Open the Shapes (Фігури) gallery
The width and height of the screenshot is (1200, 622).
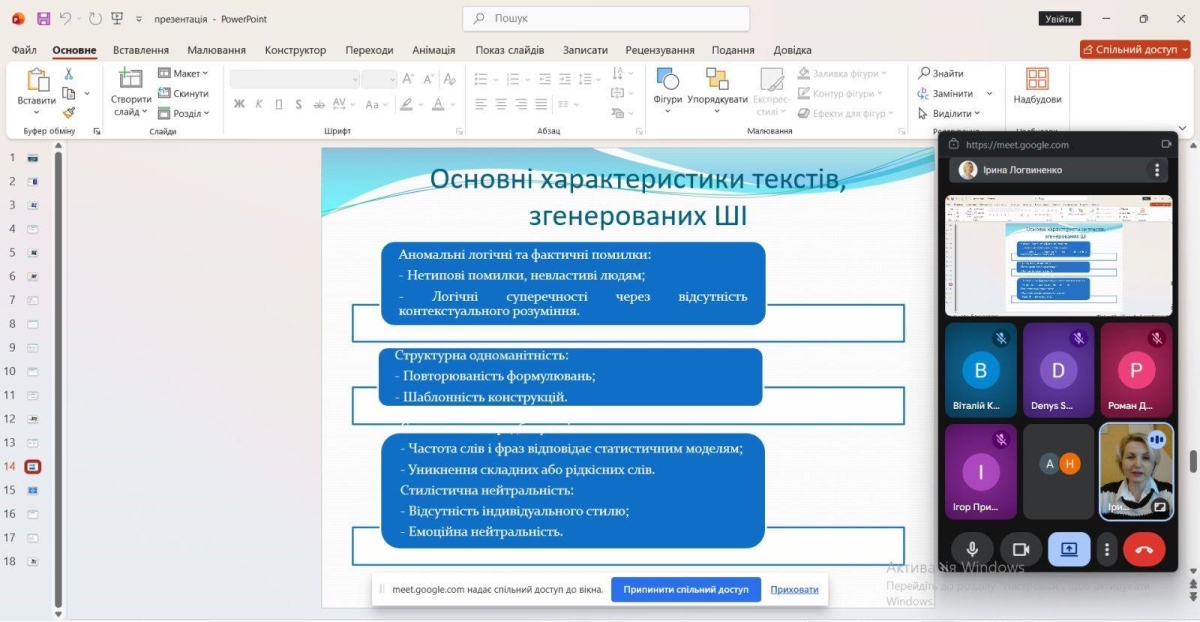[x=667, y=86]
